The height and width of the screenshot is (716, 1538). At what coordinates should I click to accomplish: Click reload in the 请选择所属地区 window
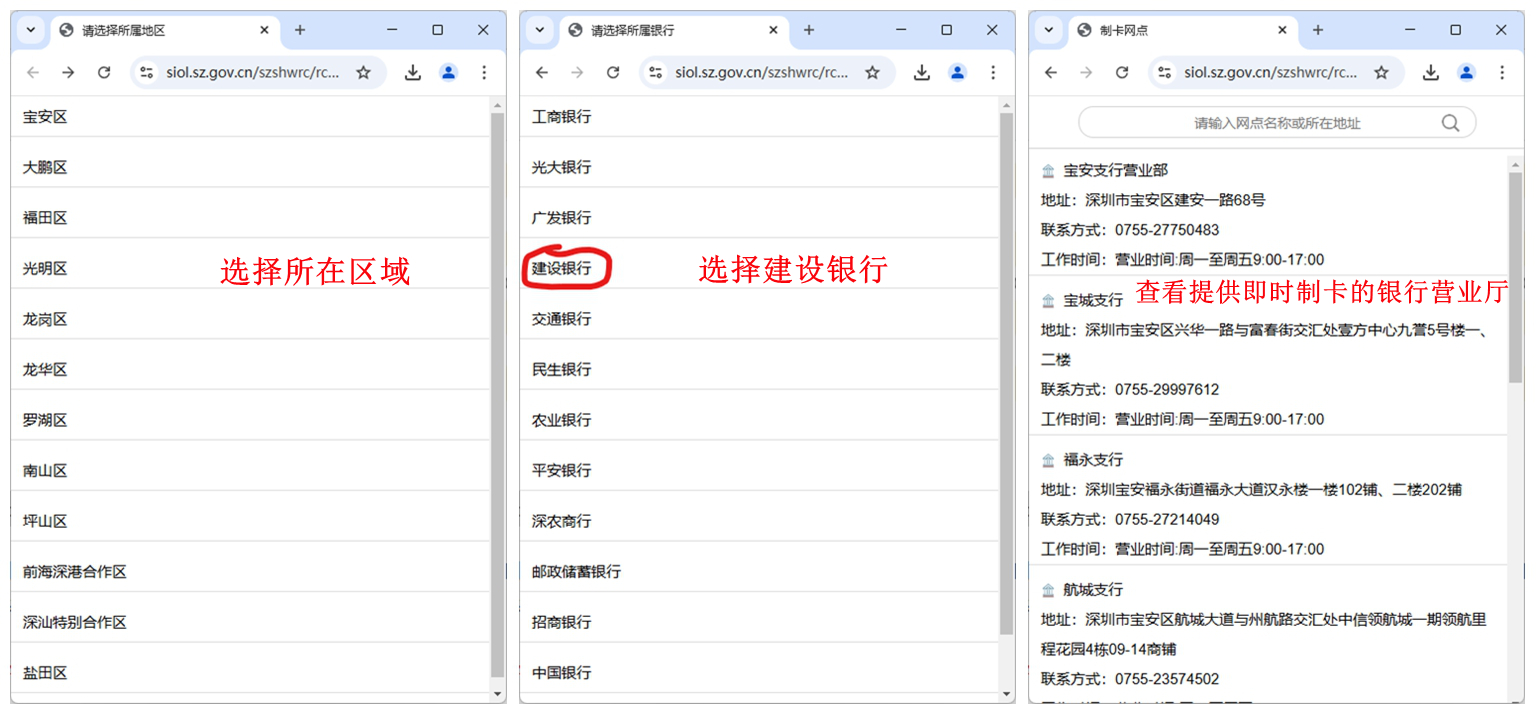104,72
